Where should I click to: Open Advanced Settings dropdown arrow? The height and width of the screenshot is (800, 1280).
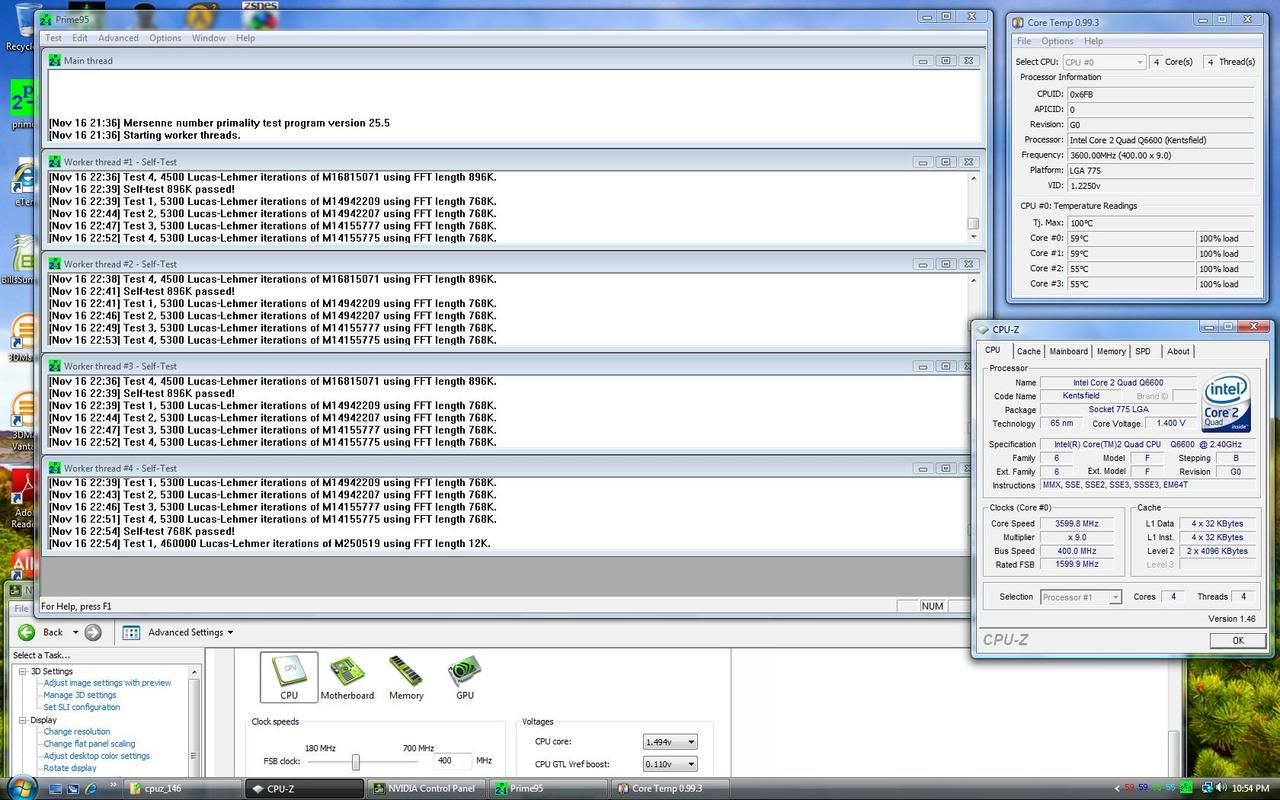[230, 632]
